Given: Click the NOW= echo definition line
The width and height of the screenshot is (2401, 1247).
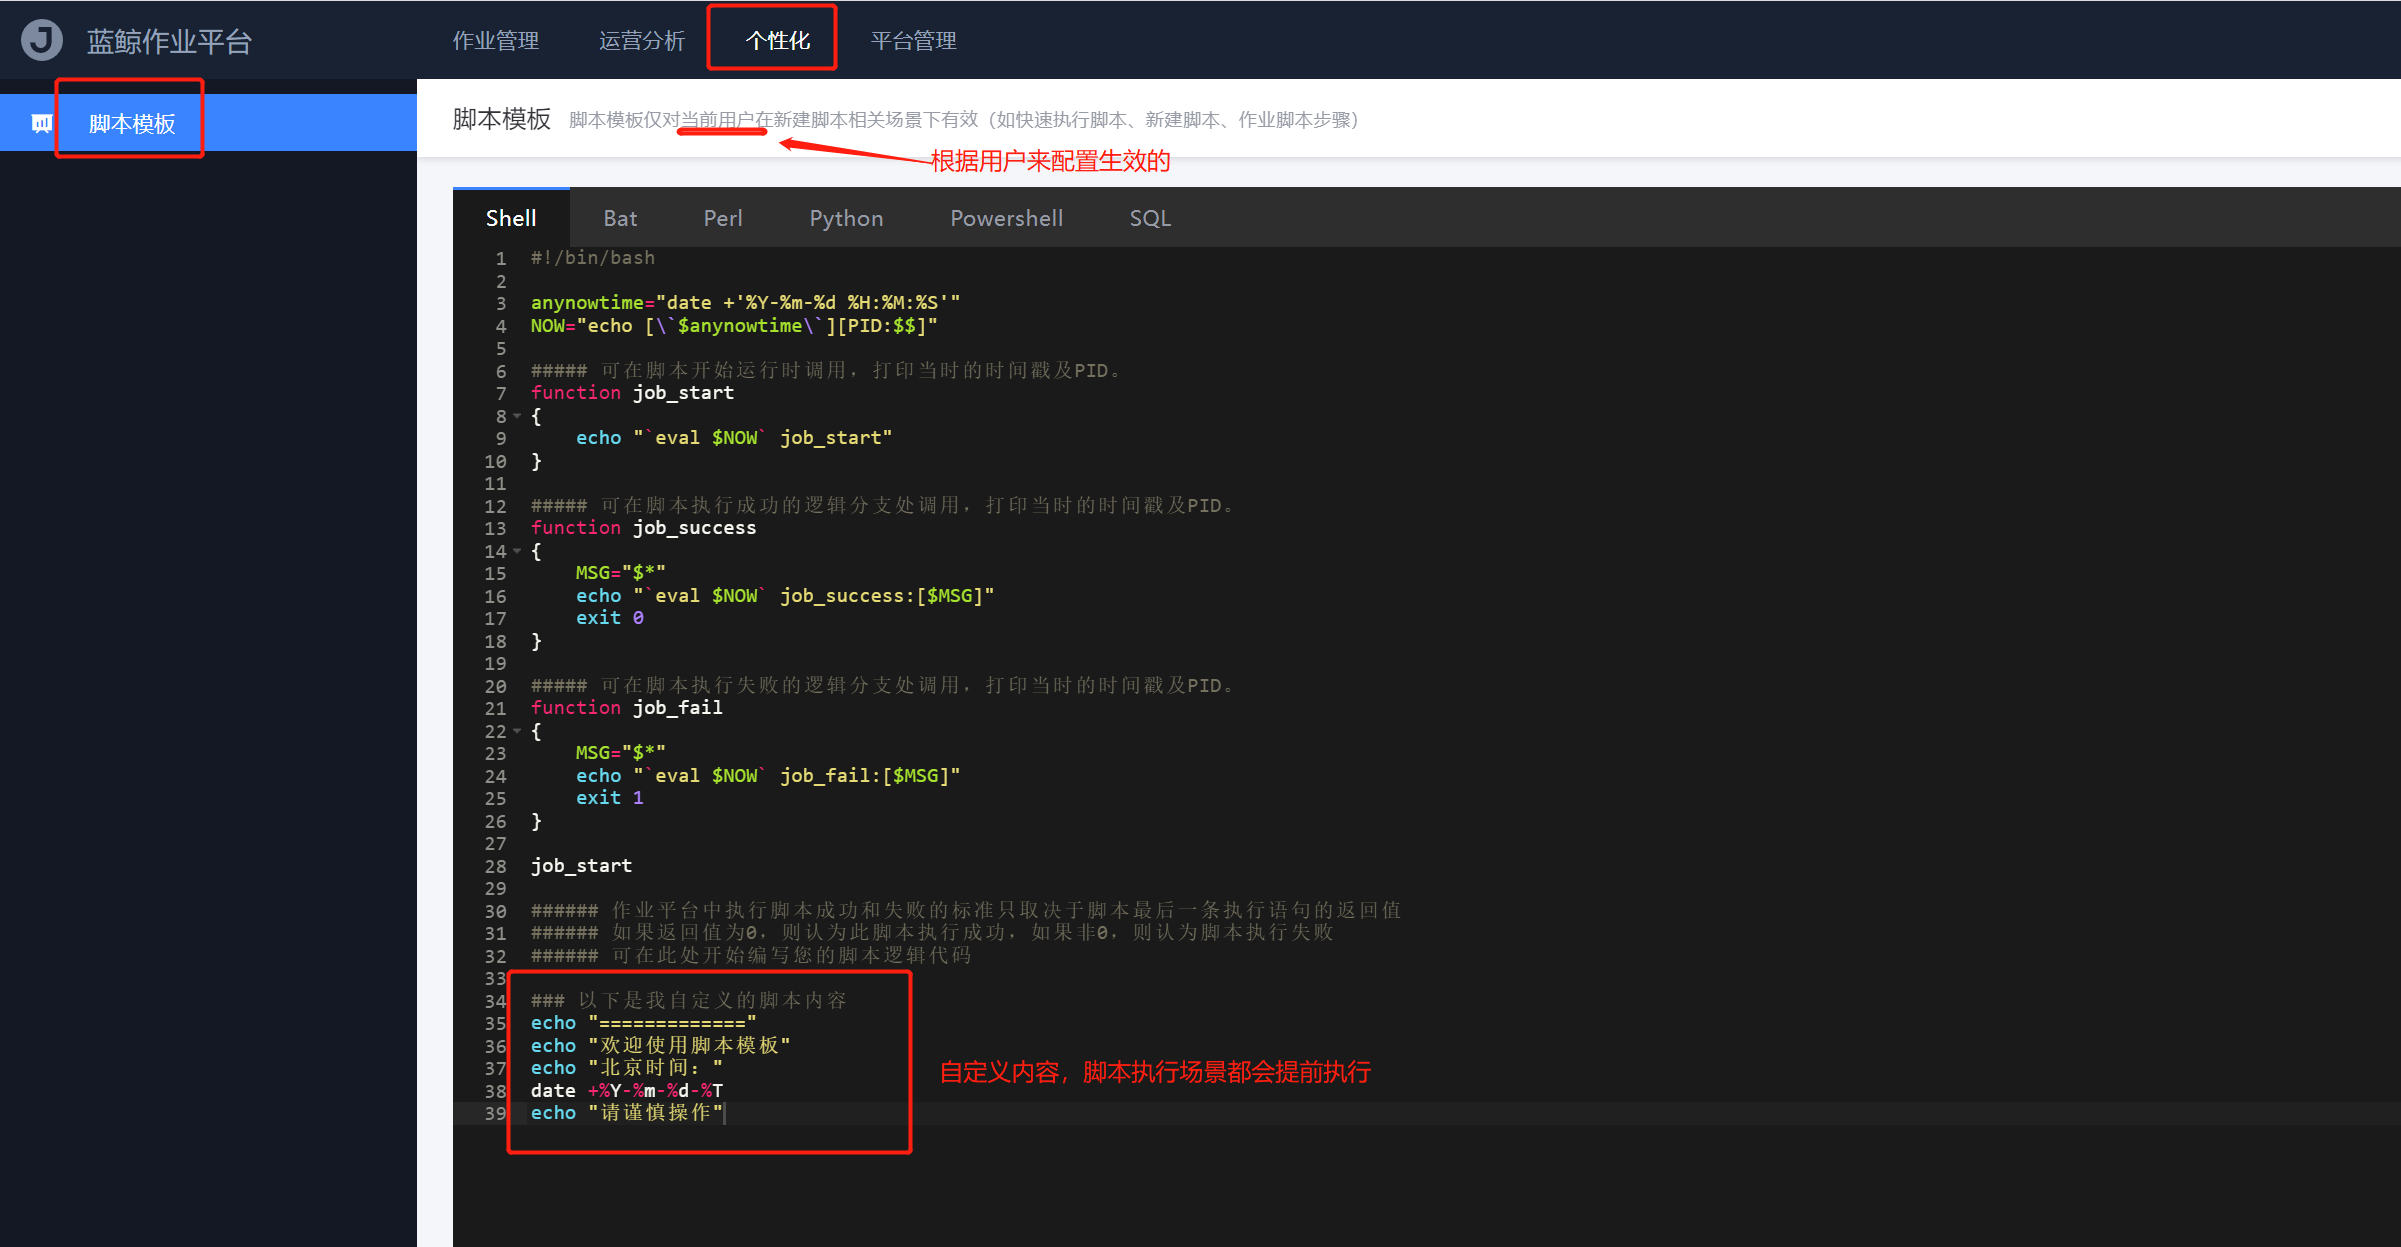Looking at the screenshot, I should point(734,326).
